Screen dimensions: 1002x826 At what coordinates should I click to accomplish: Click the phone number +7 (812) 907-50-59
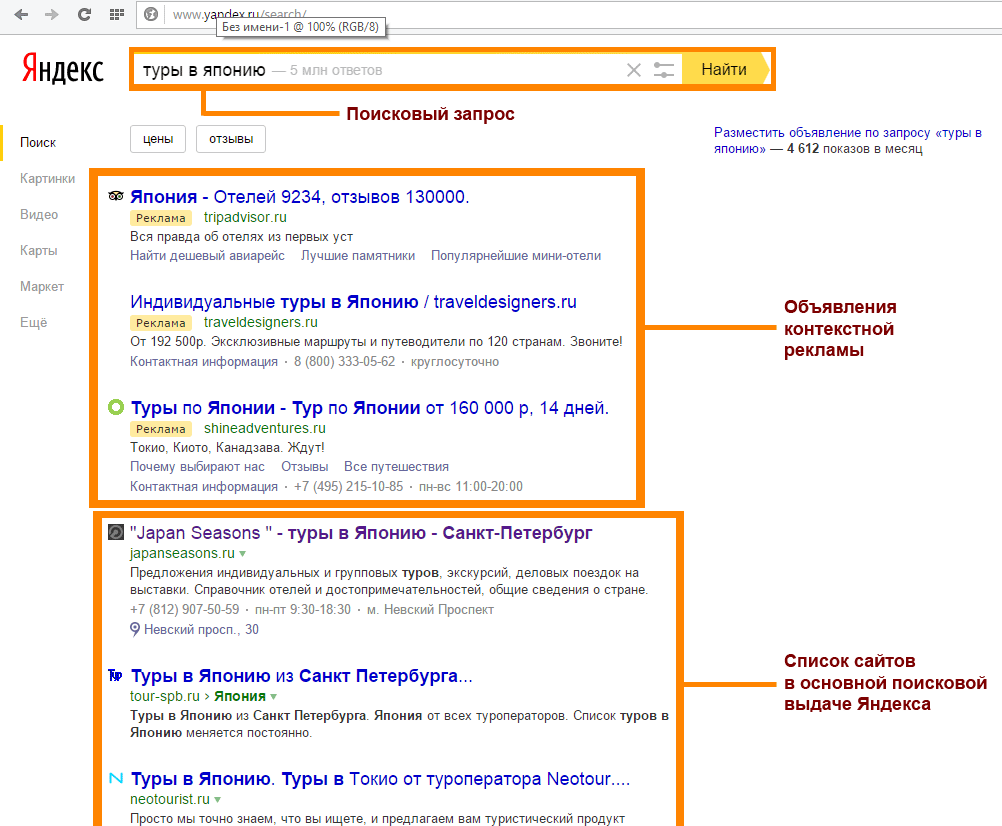185,609
